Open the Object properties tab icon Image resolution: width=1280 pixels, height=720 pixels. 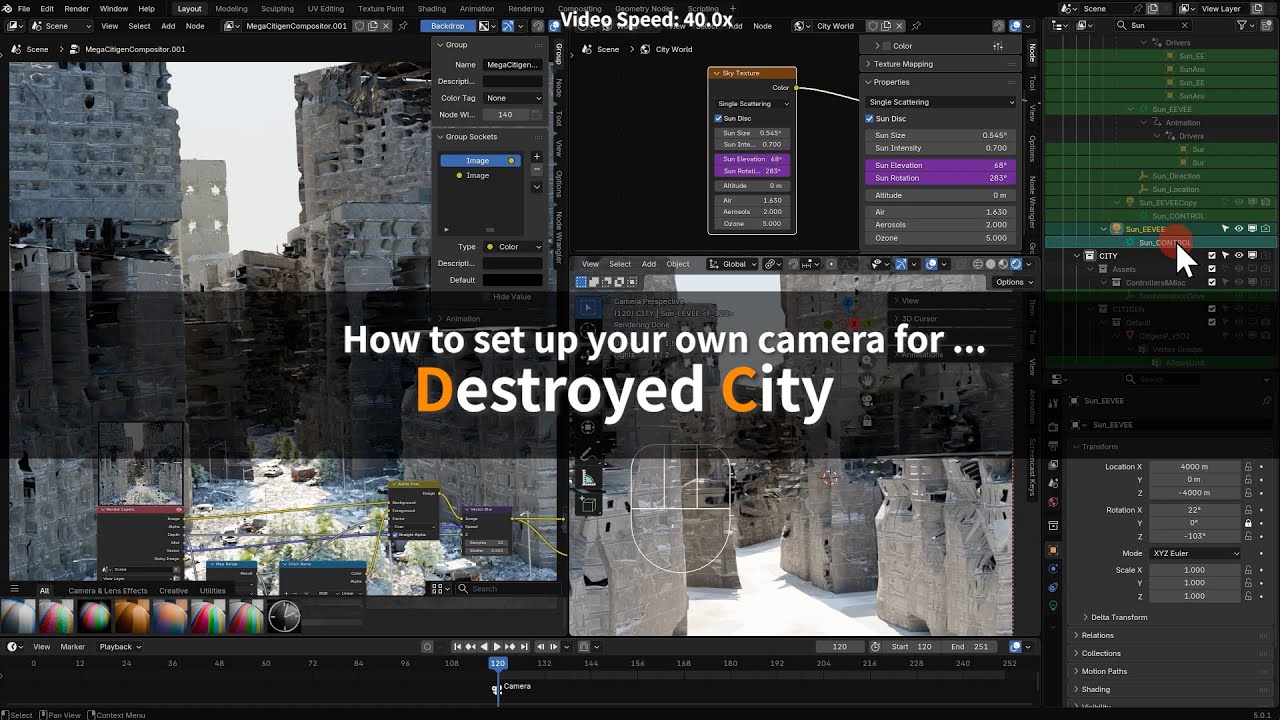1053,550
